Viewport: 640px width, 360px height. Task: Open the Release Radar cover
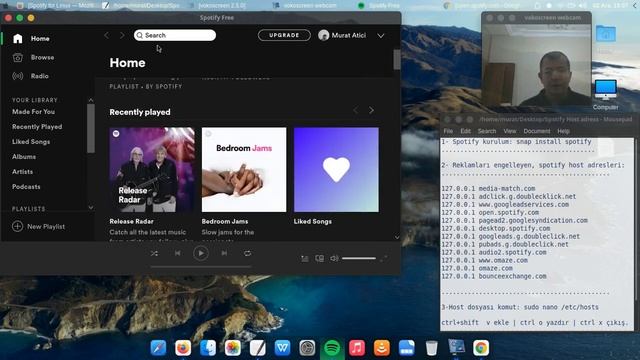click(x=152, y=169)
